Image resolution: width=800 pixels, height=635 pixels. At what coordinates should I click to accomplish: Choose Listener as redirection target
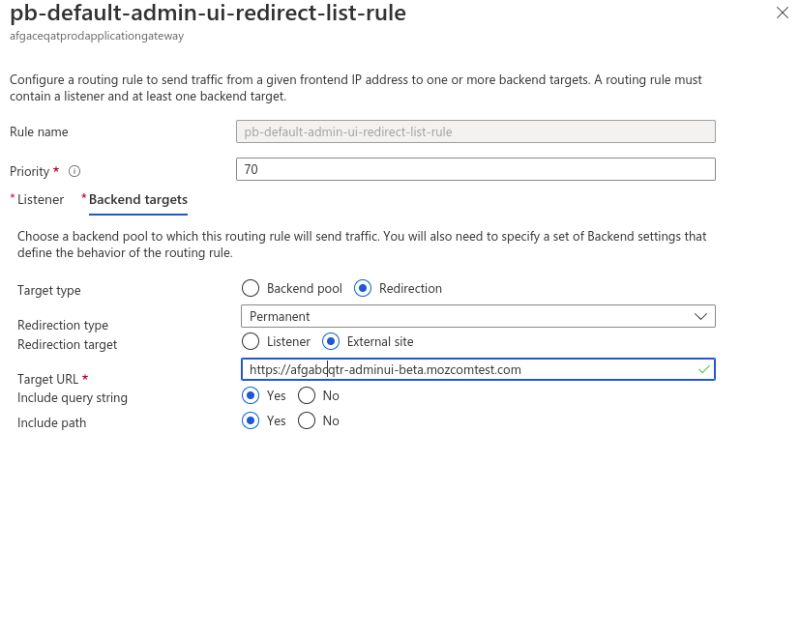pos(250,342)
